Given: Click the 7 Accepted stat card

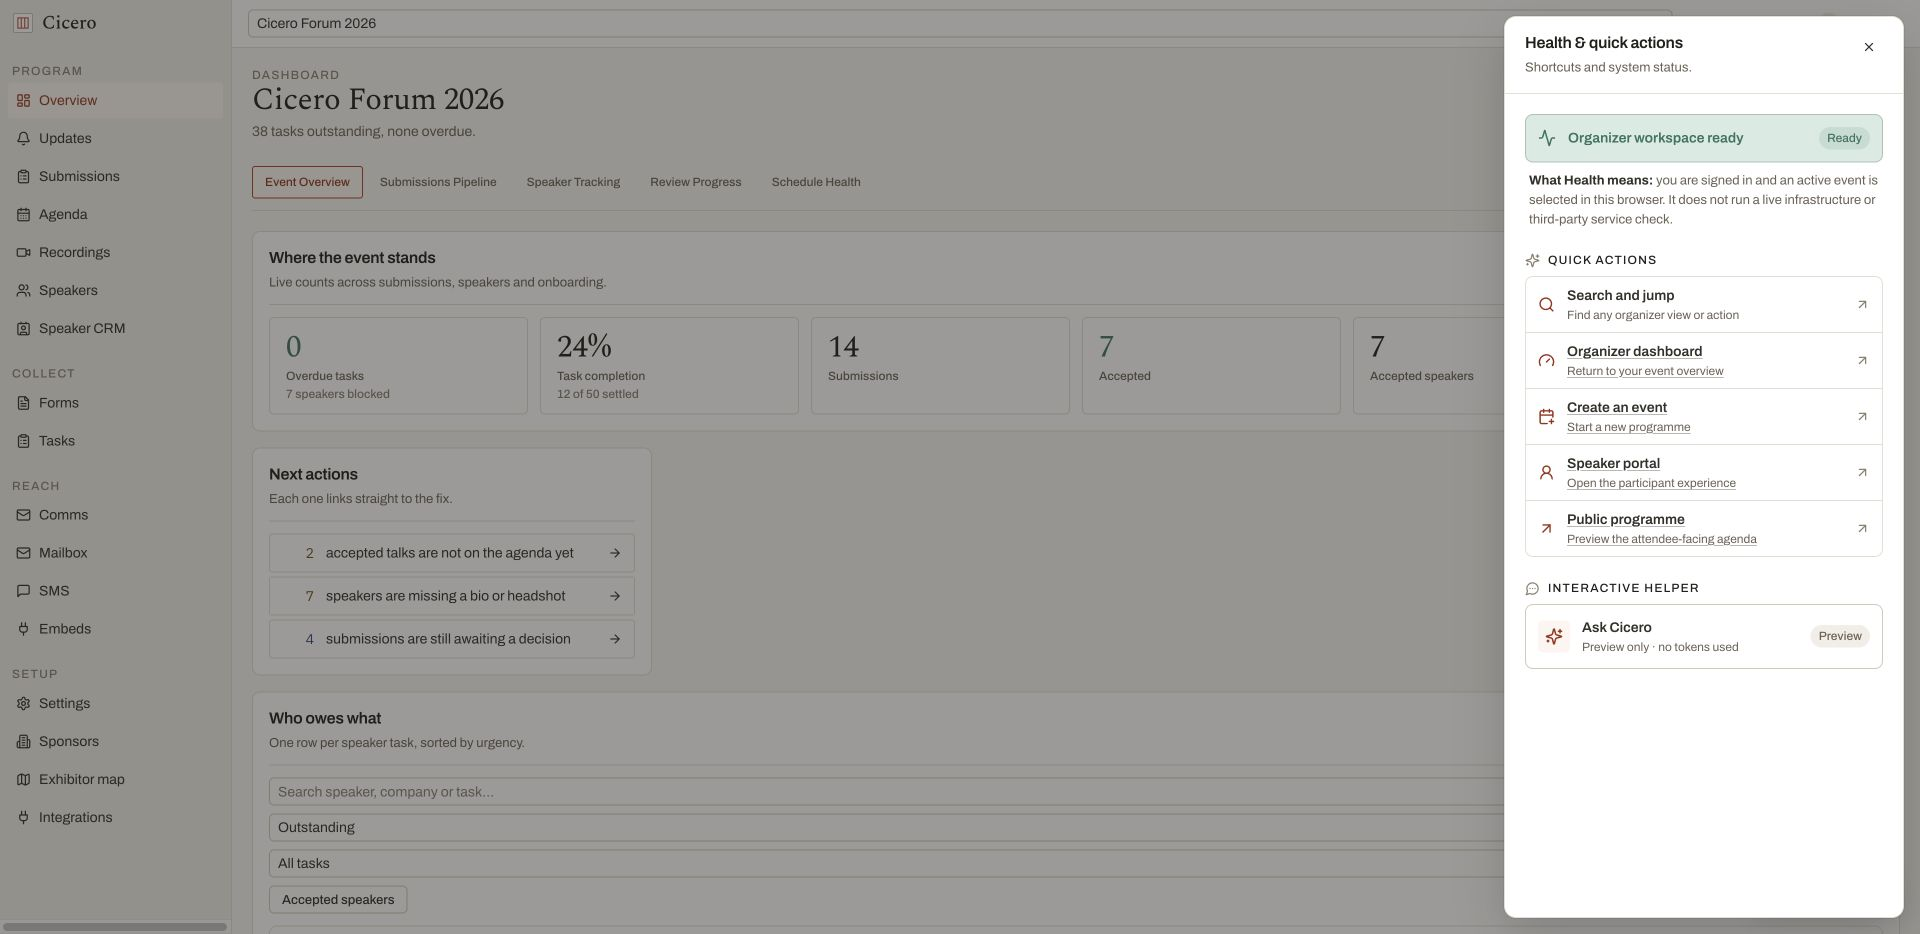Looking at the screenshot, I should click(1211, 366).
